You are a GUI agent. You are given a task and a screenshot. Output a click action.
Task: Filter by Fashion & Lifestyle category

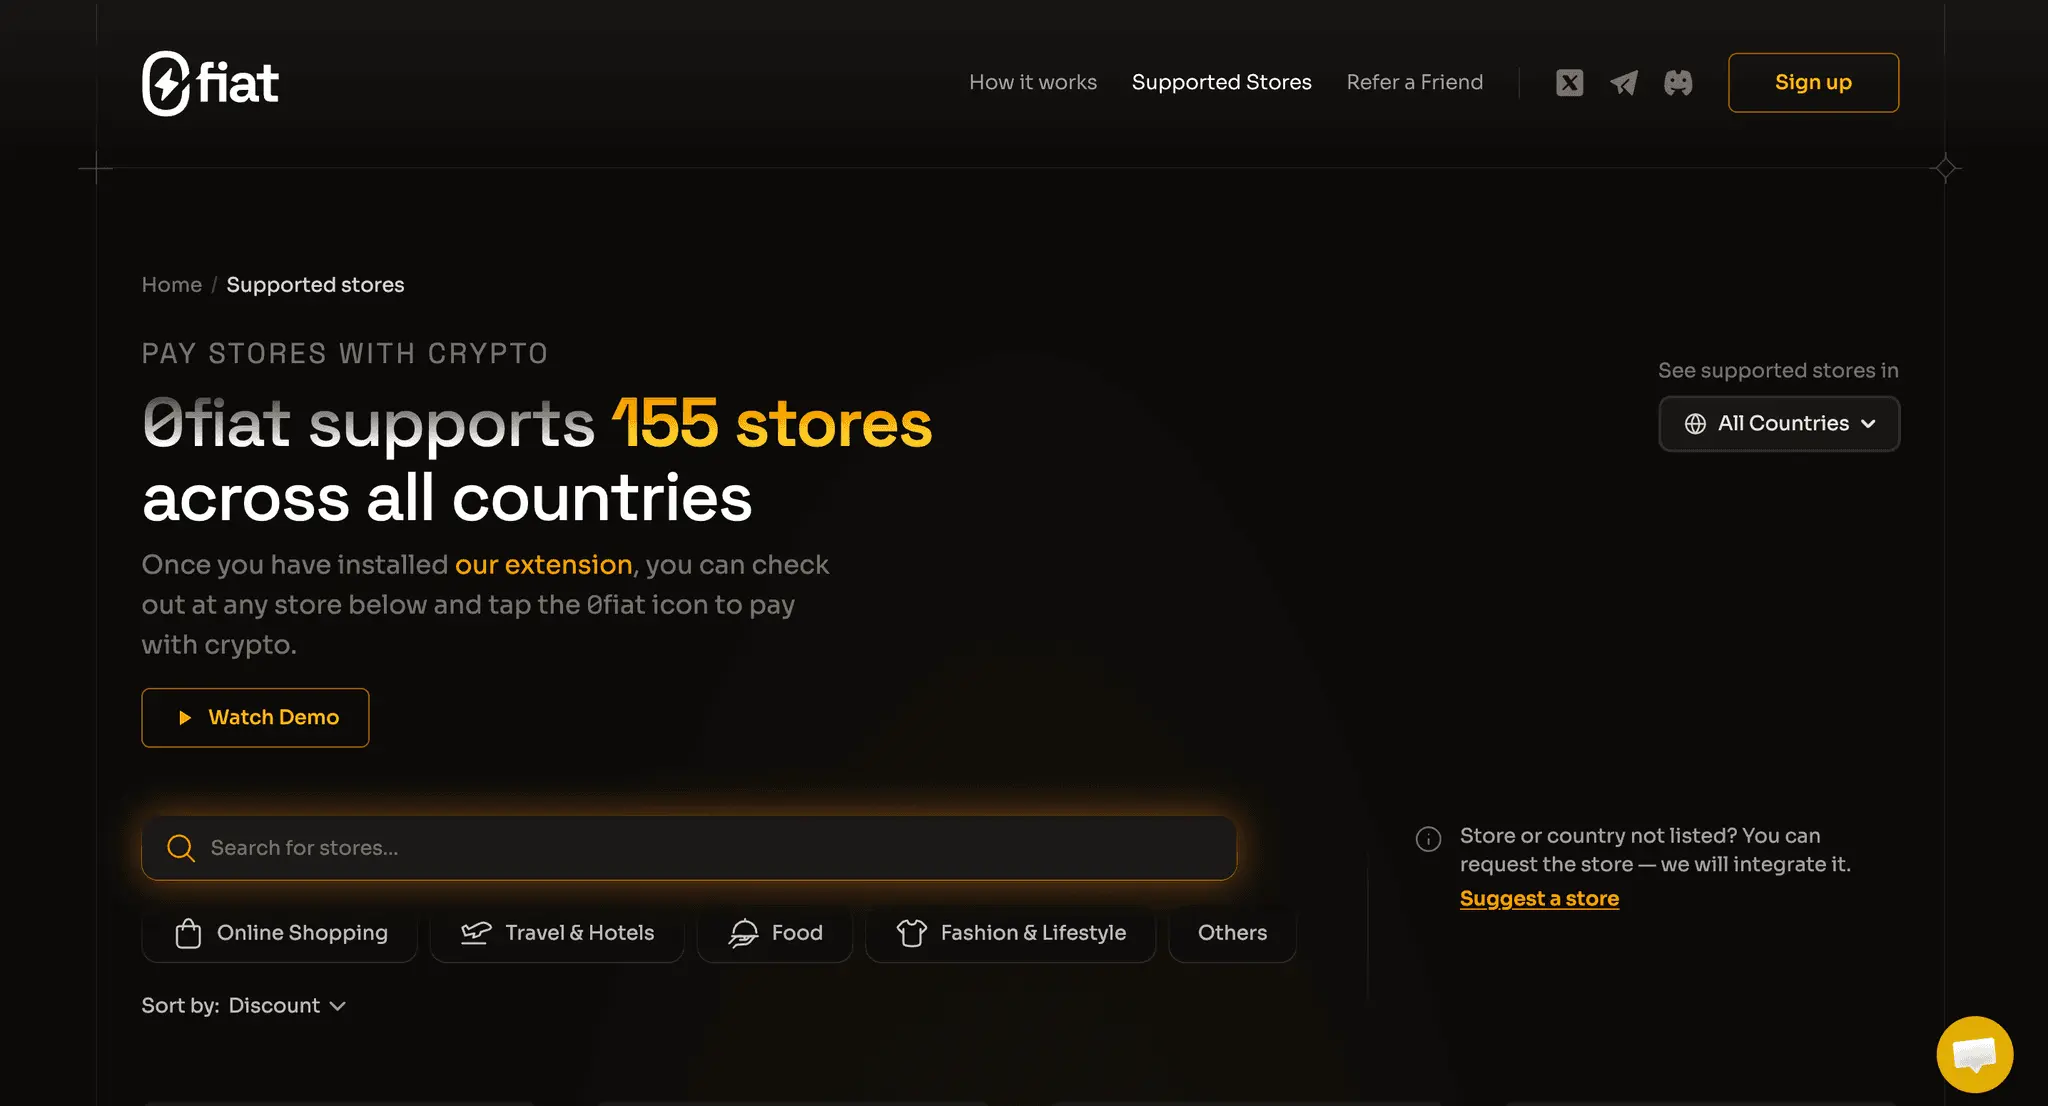[1010, 933]
